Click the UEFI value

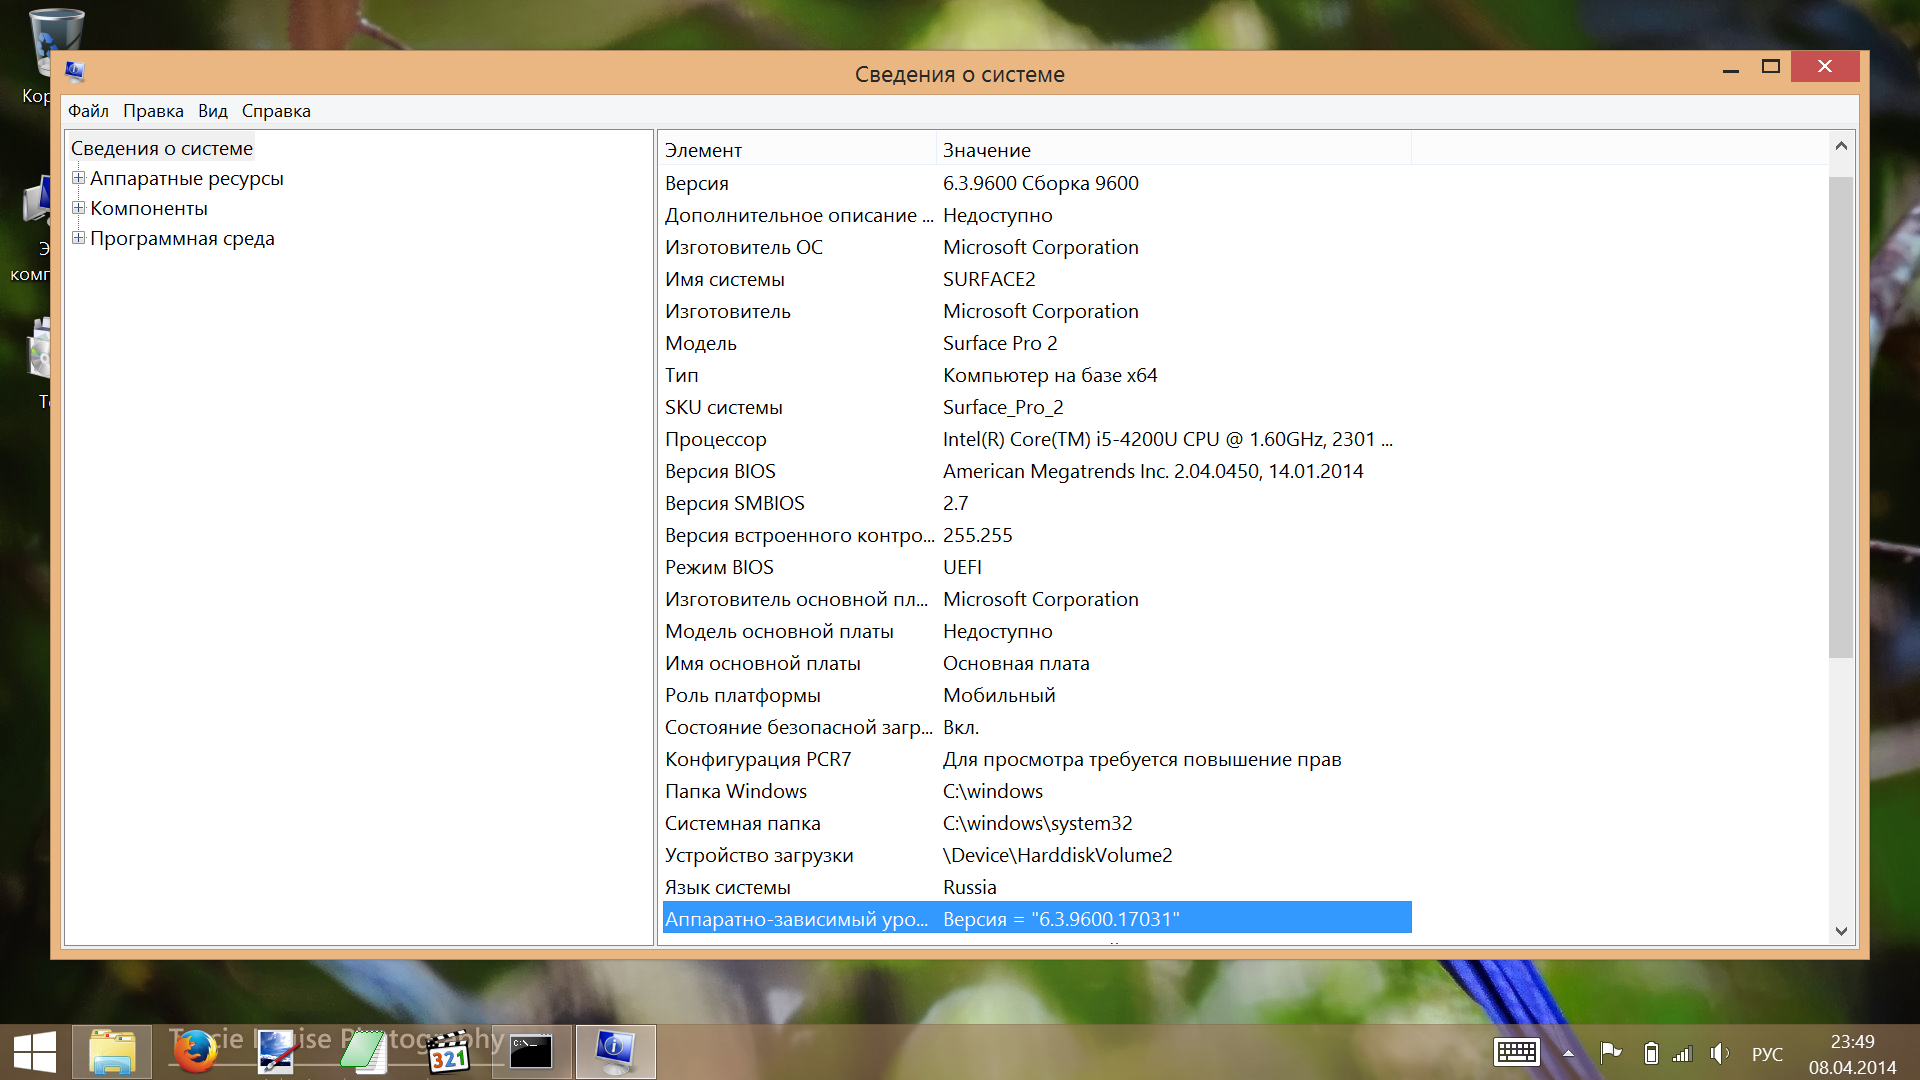pyautogui.click(x=962, y=567)
